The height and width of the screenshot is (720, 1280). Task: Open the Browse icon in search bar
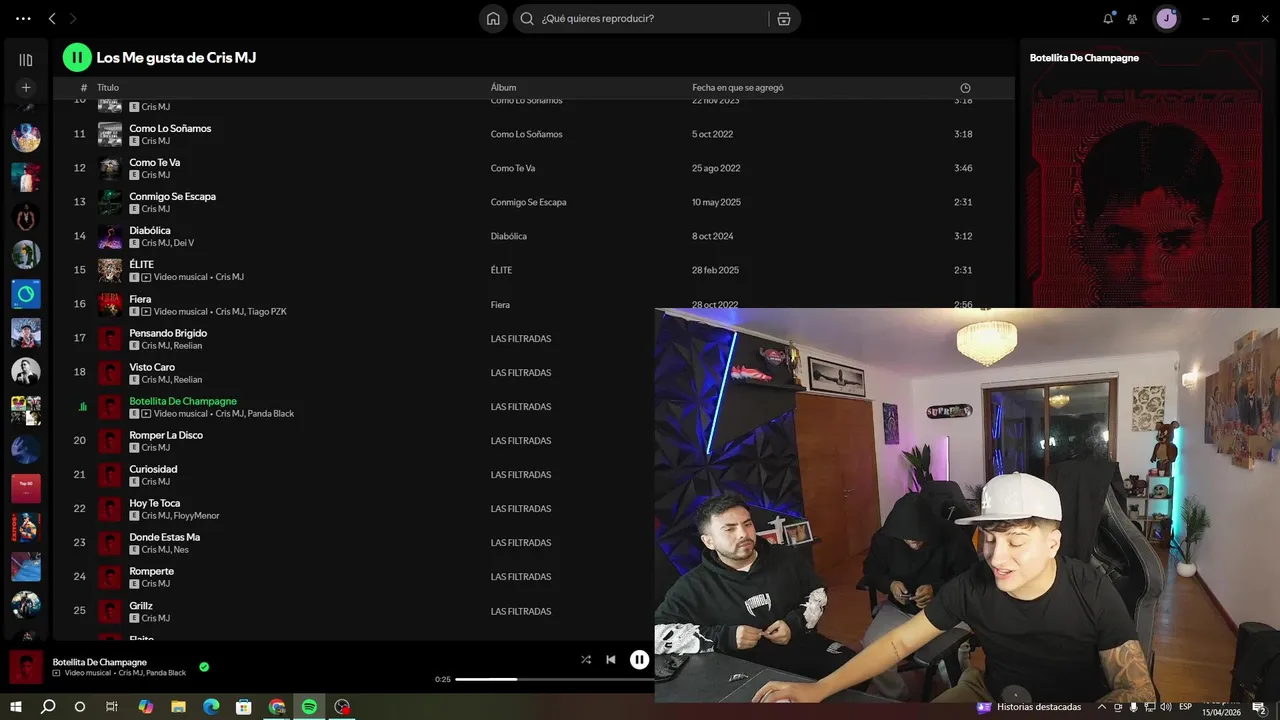[x=783, y=18]
